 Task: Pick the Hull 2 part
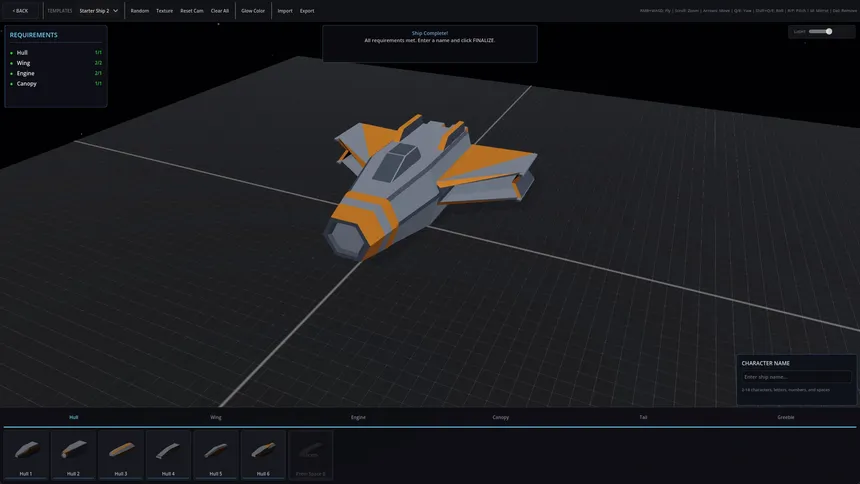pyautogui.click(x=72, y=454)
